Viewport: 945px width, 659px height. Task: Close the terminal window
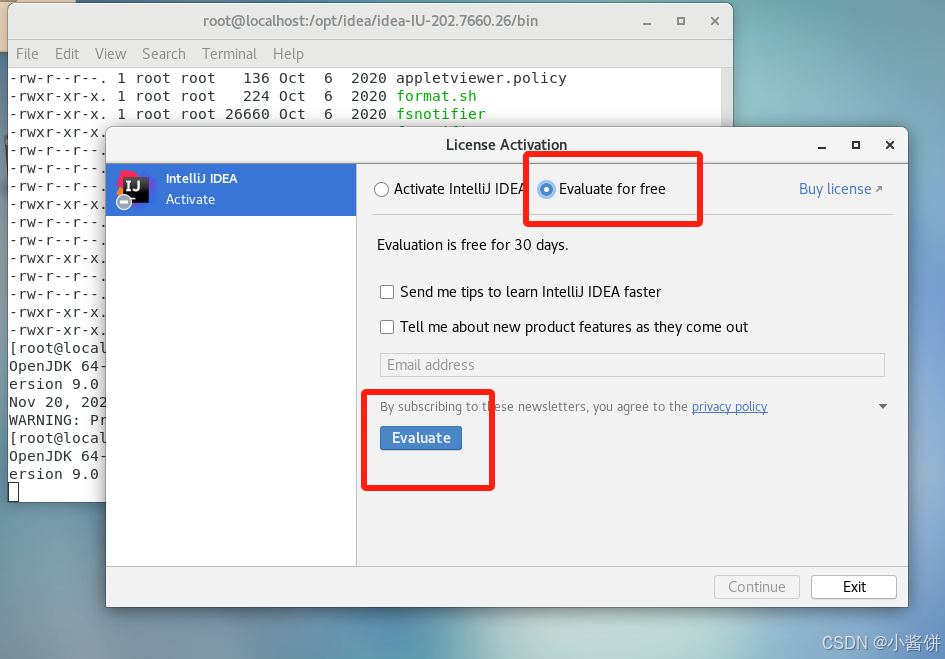point(715,22)
